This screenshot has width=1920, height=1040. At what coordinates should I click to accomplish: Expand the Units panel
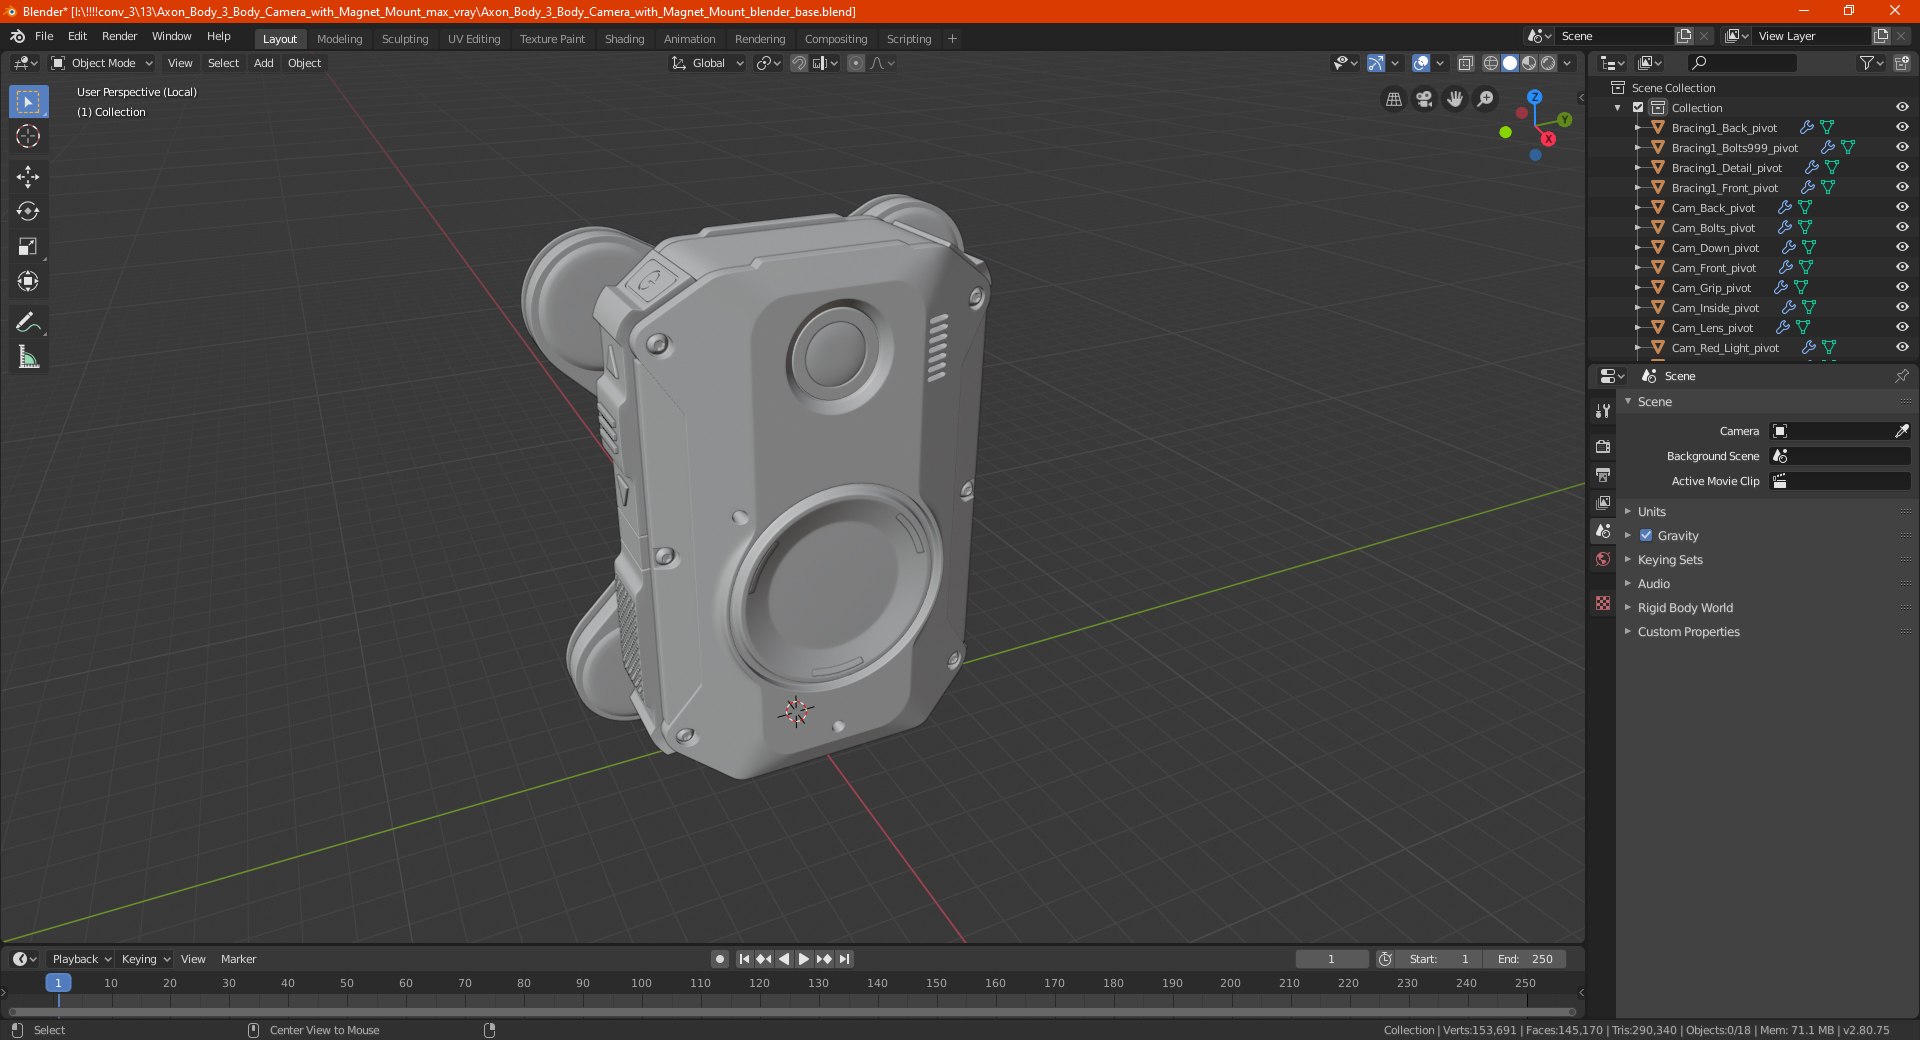click(1651, 511)
